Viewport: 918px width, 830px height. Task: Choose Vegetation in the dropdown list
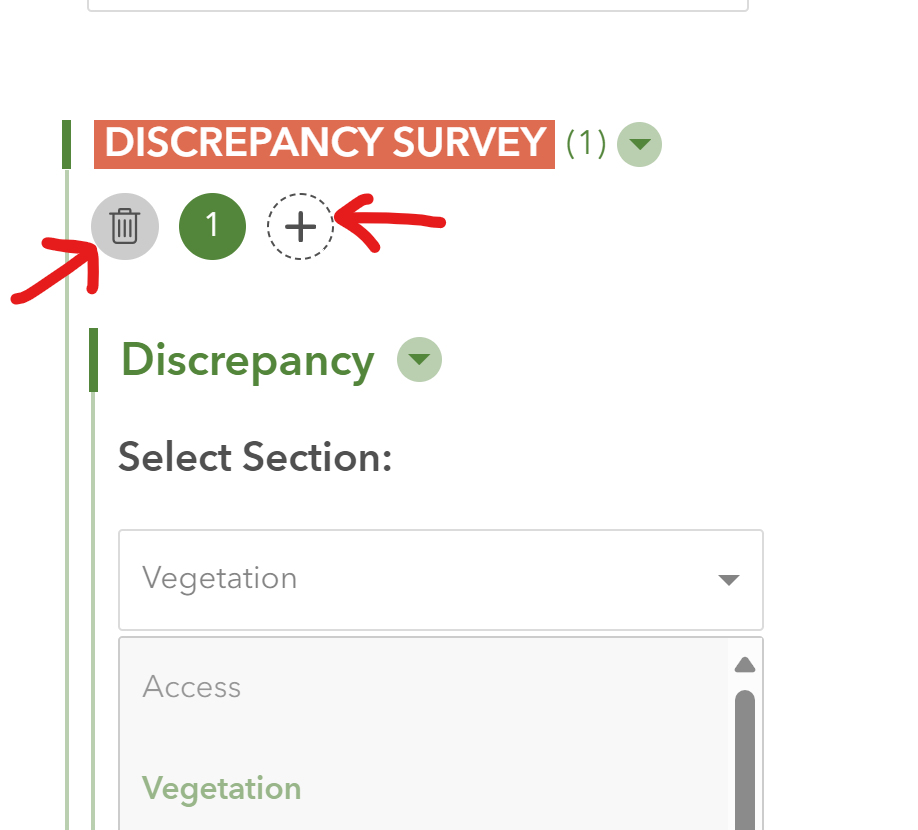pyautogui.click(x=221, y=788)
